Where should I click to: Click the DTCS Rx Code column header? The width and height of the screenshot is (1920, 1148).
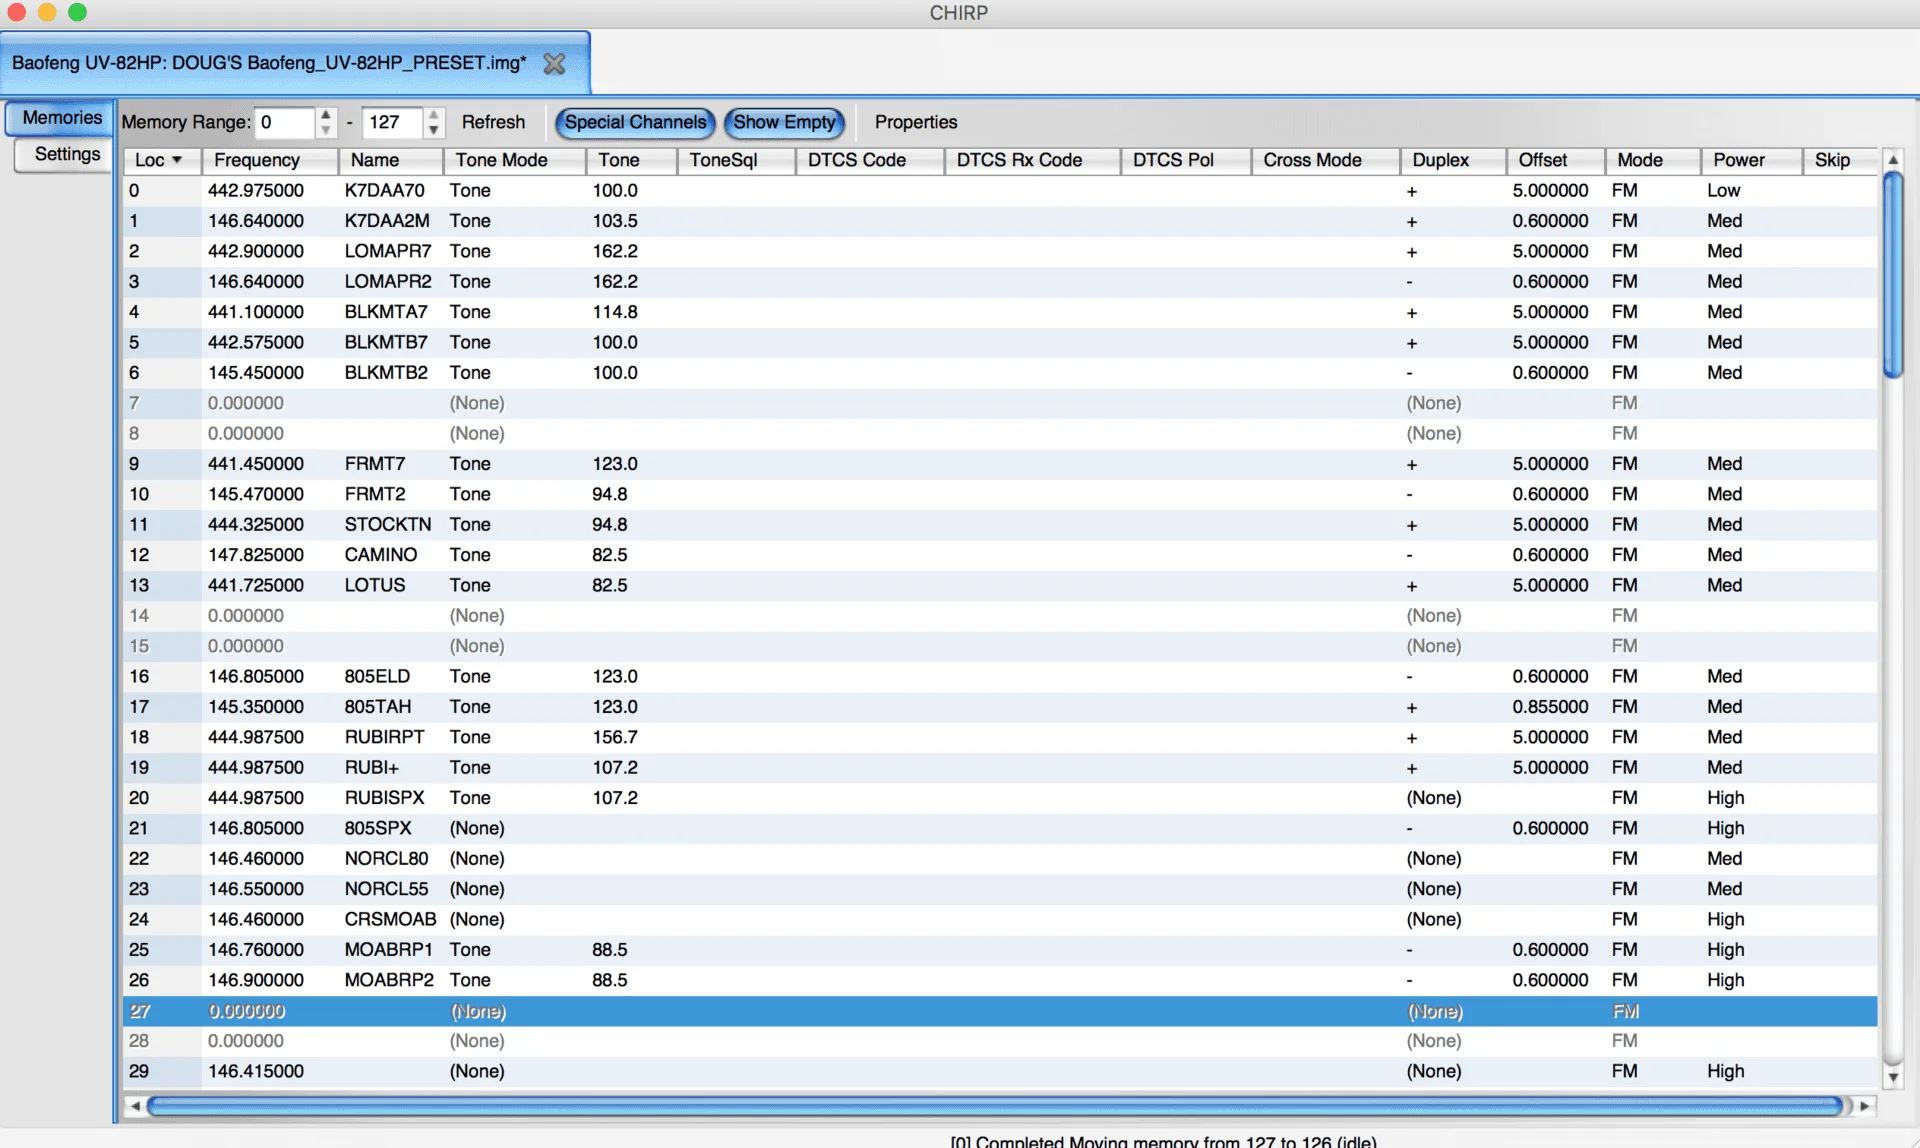[1032, 160]
